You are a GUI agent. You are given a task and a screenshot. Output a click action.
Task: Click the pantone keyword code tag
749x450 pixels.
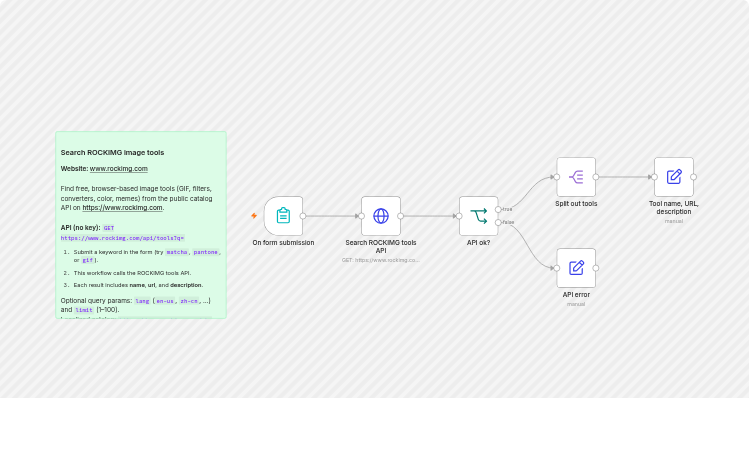point(205,252)
